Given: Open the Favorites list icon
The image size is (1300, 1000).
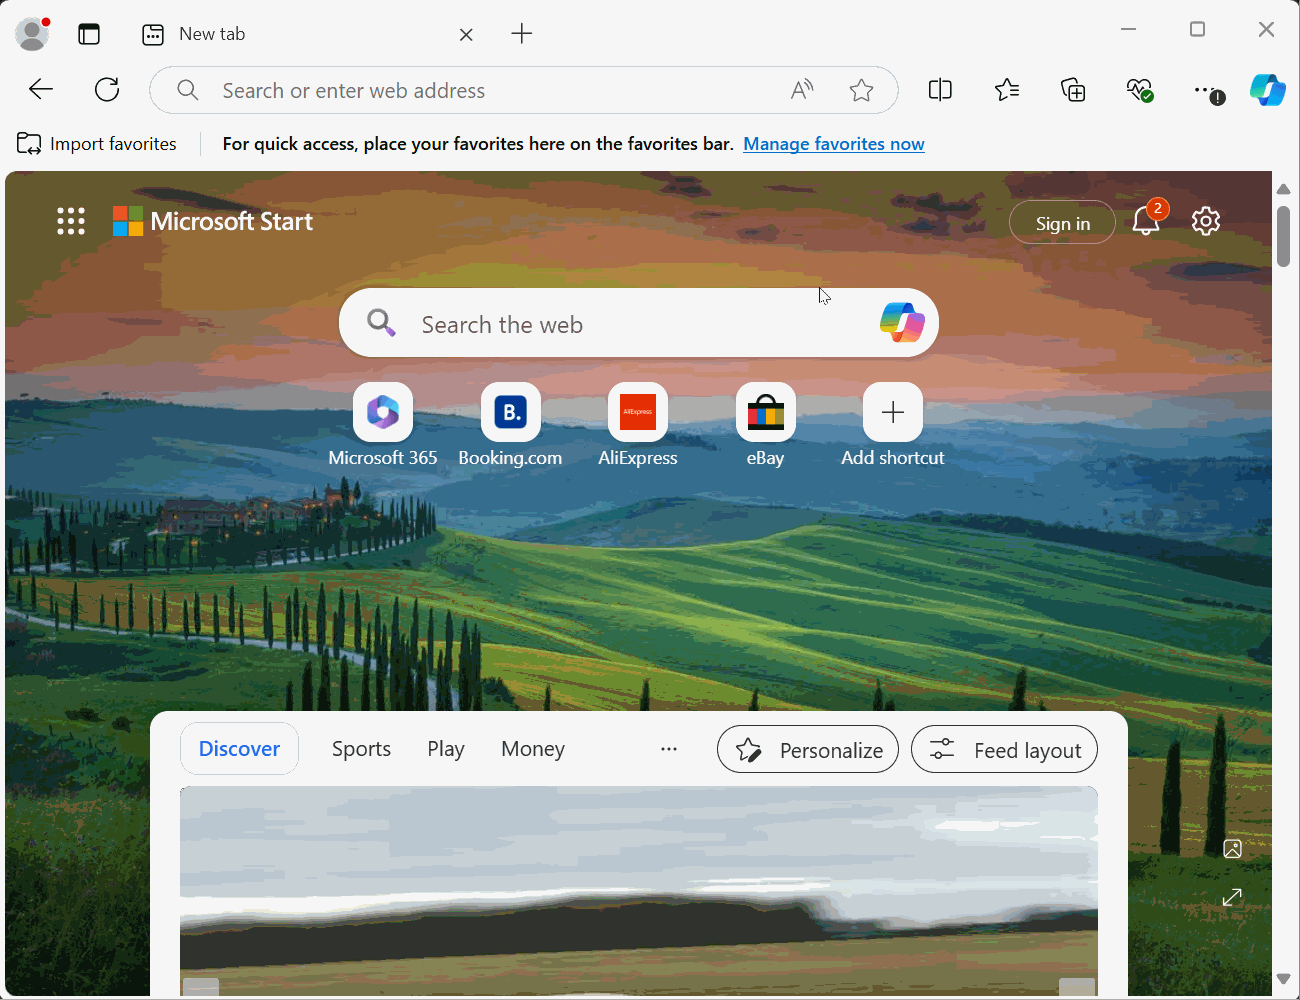Looking at the screenshot, I should pos(1007,90).
